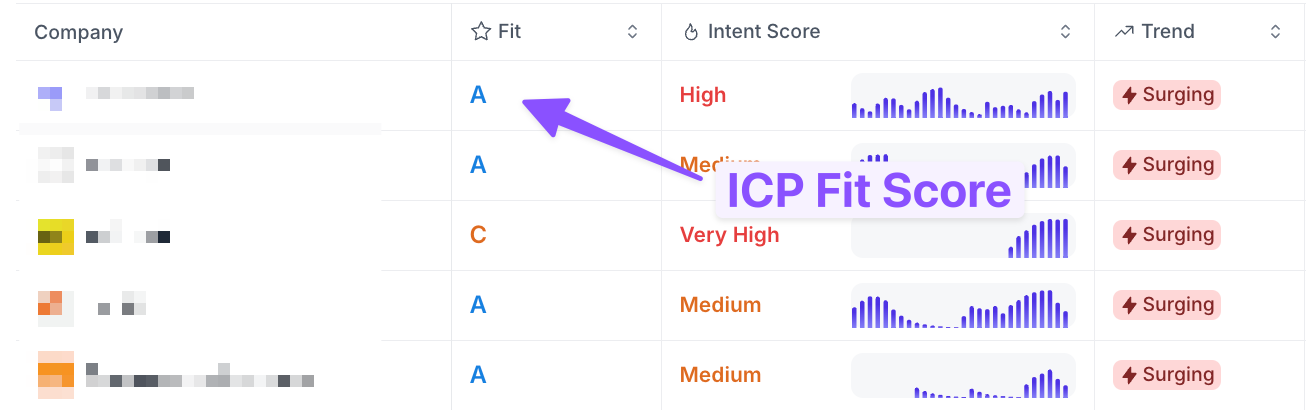This screenshot has height=410, width=1306.
Task: Click the flame icon beside Intent Score
Action: click(690, 32)
